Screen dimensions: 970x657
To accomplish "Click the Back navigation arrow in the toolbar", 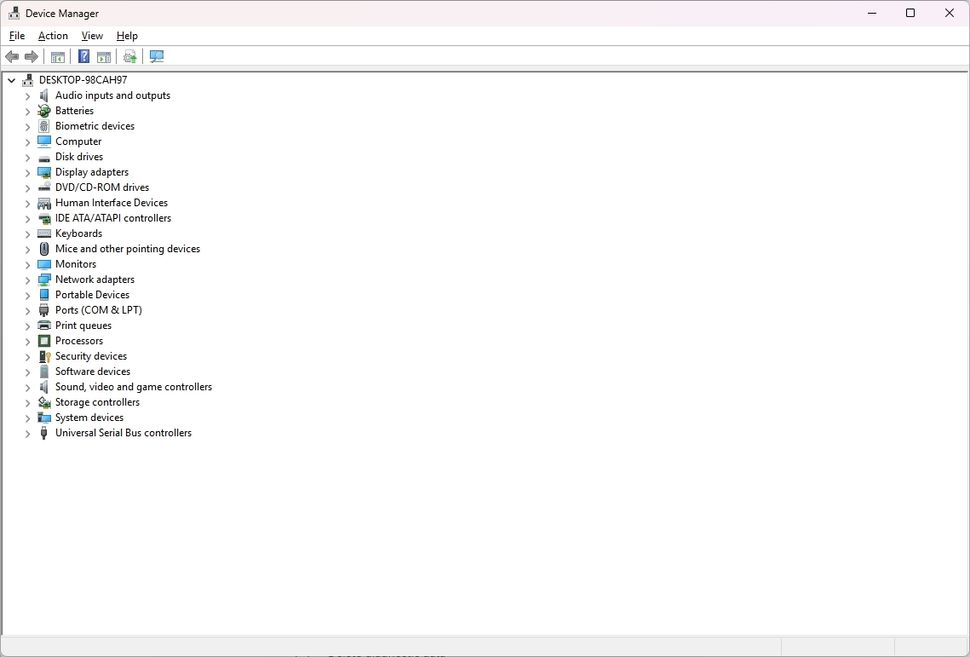I will pos(12,56).
